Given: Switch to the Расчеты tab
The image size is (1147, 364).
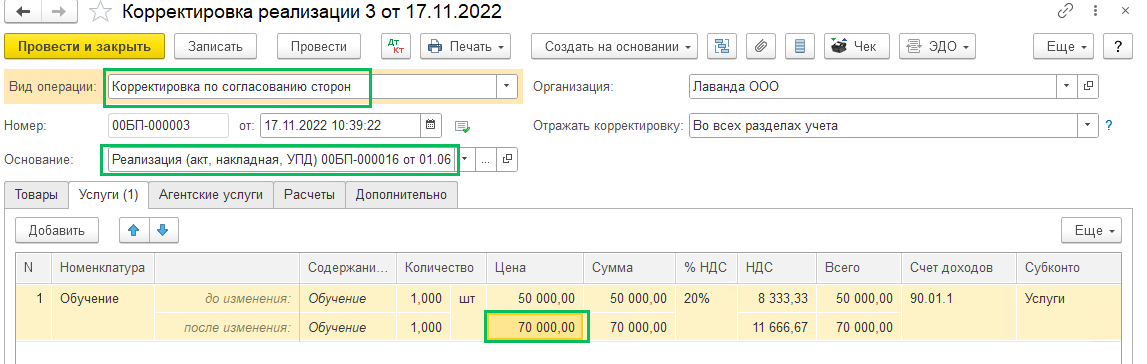Looking at the screenshot, I should (x=309, y=194).
